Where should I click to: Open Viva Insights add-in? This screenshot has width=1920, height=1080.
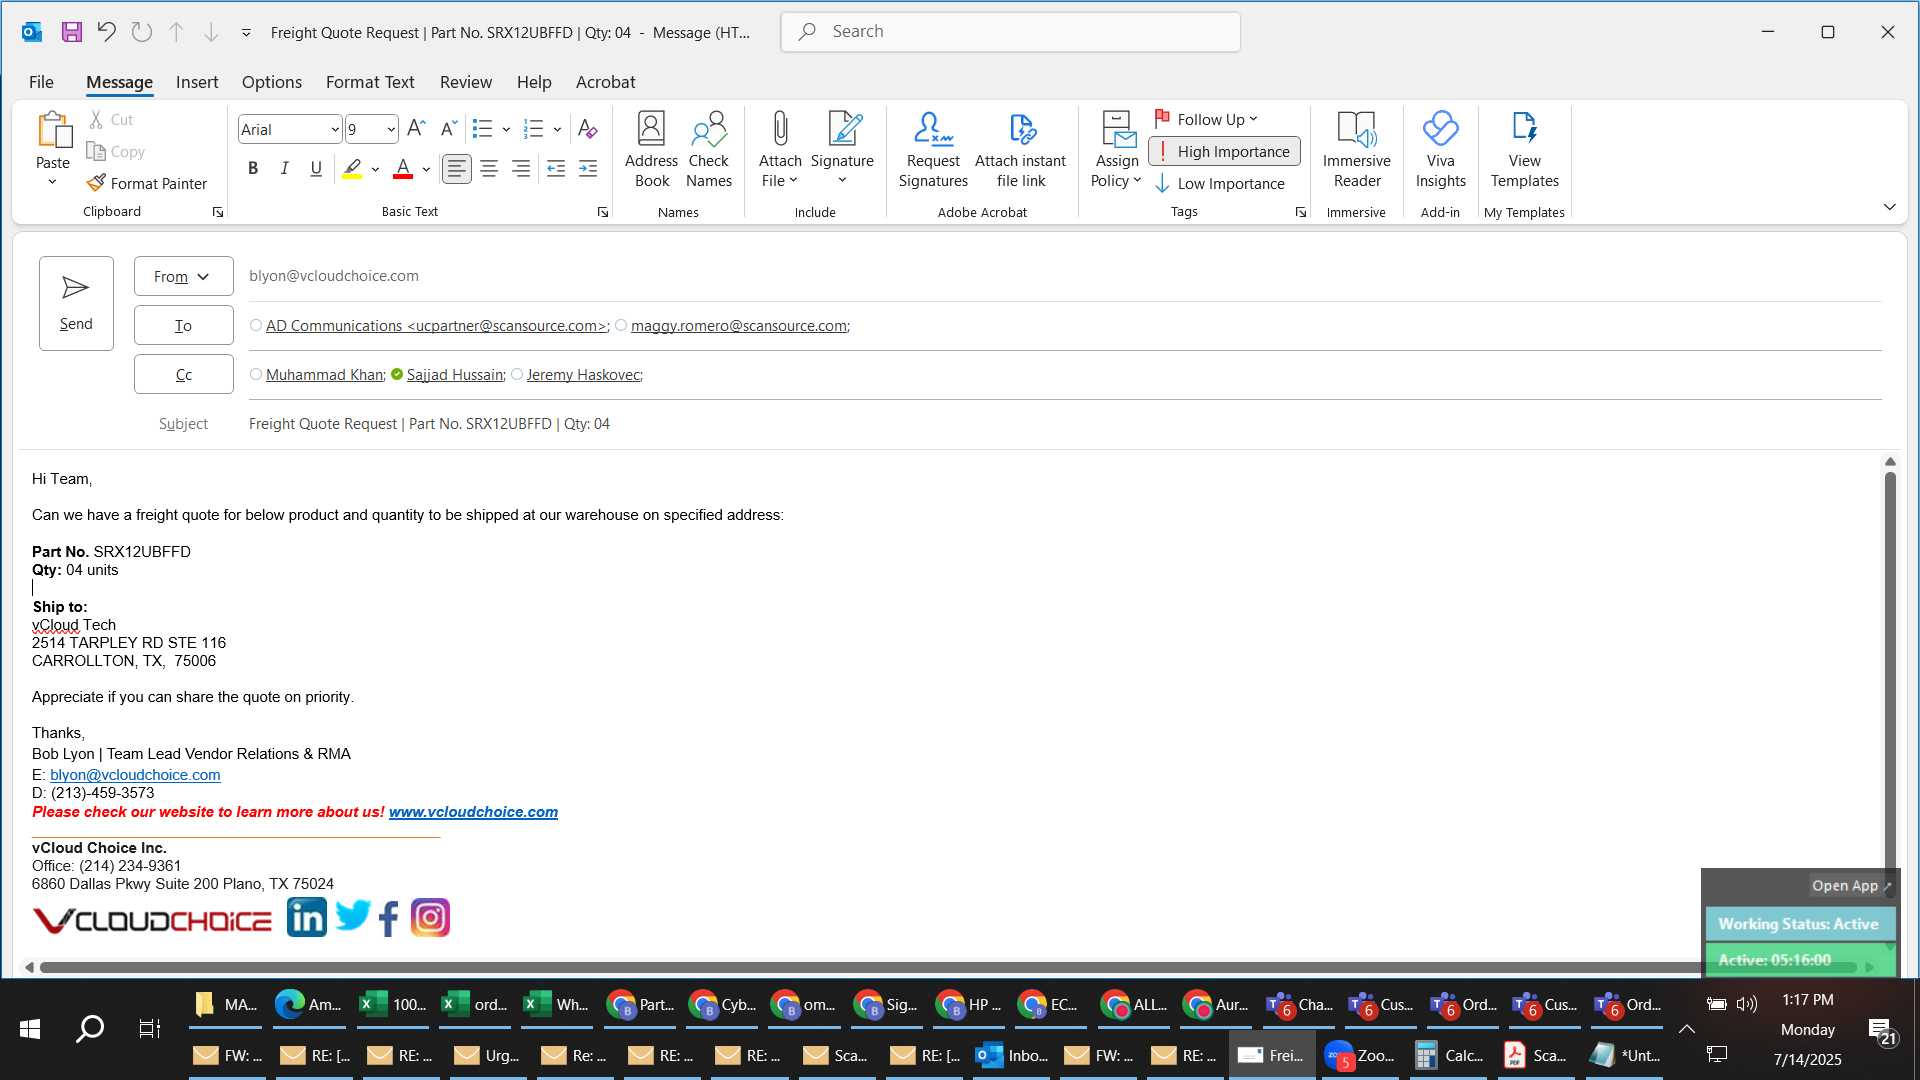coord(1441,150)
